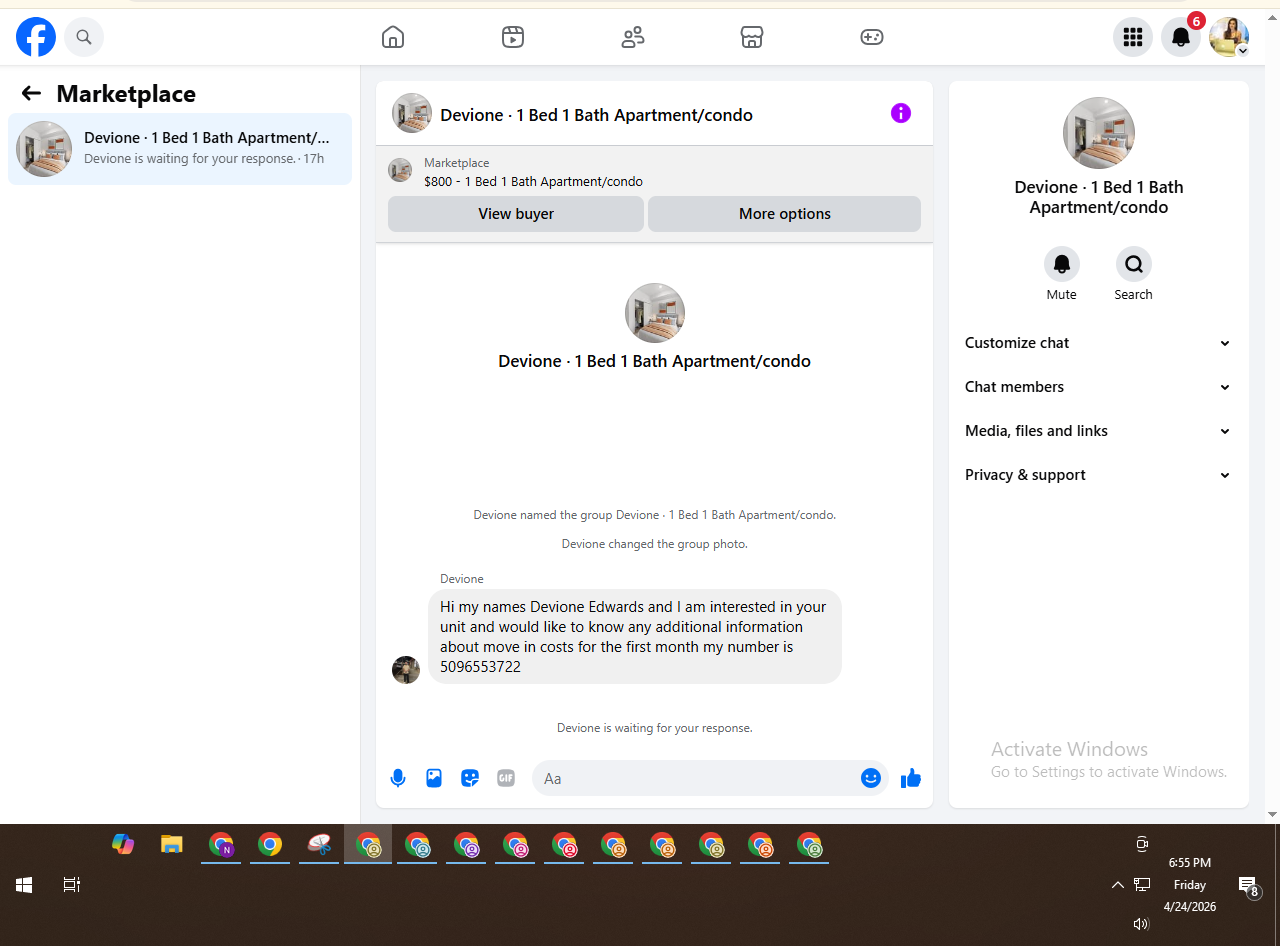Click the sender name "Devione" above the message

pos(462,579)
